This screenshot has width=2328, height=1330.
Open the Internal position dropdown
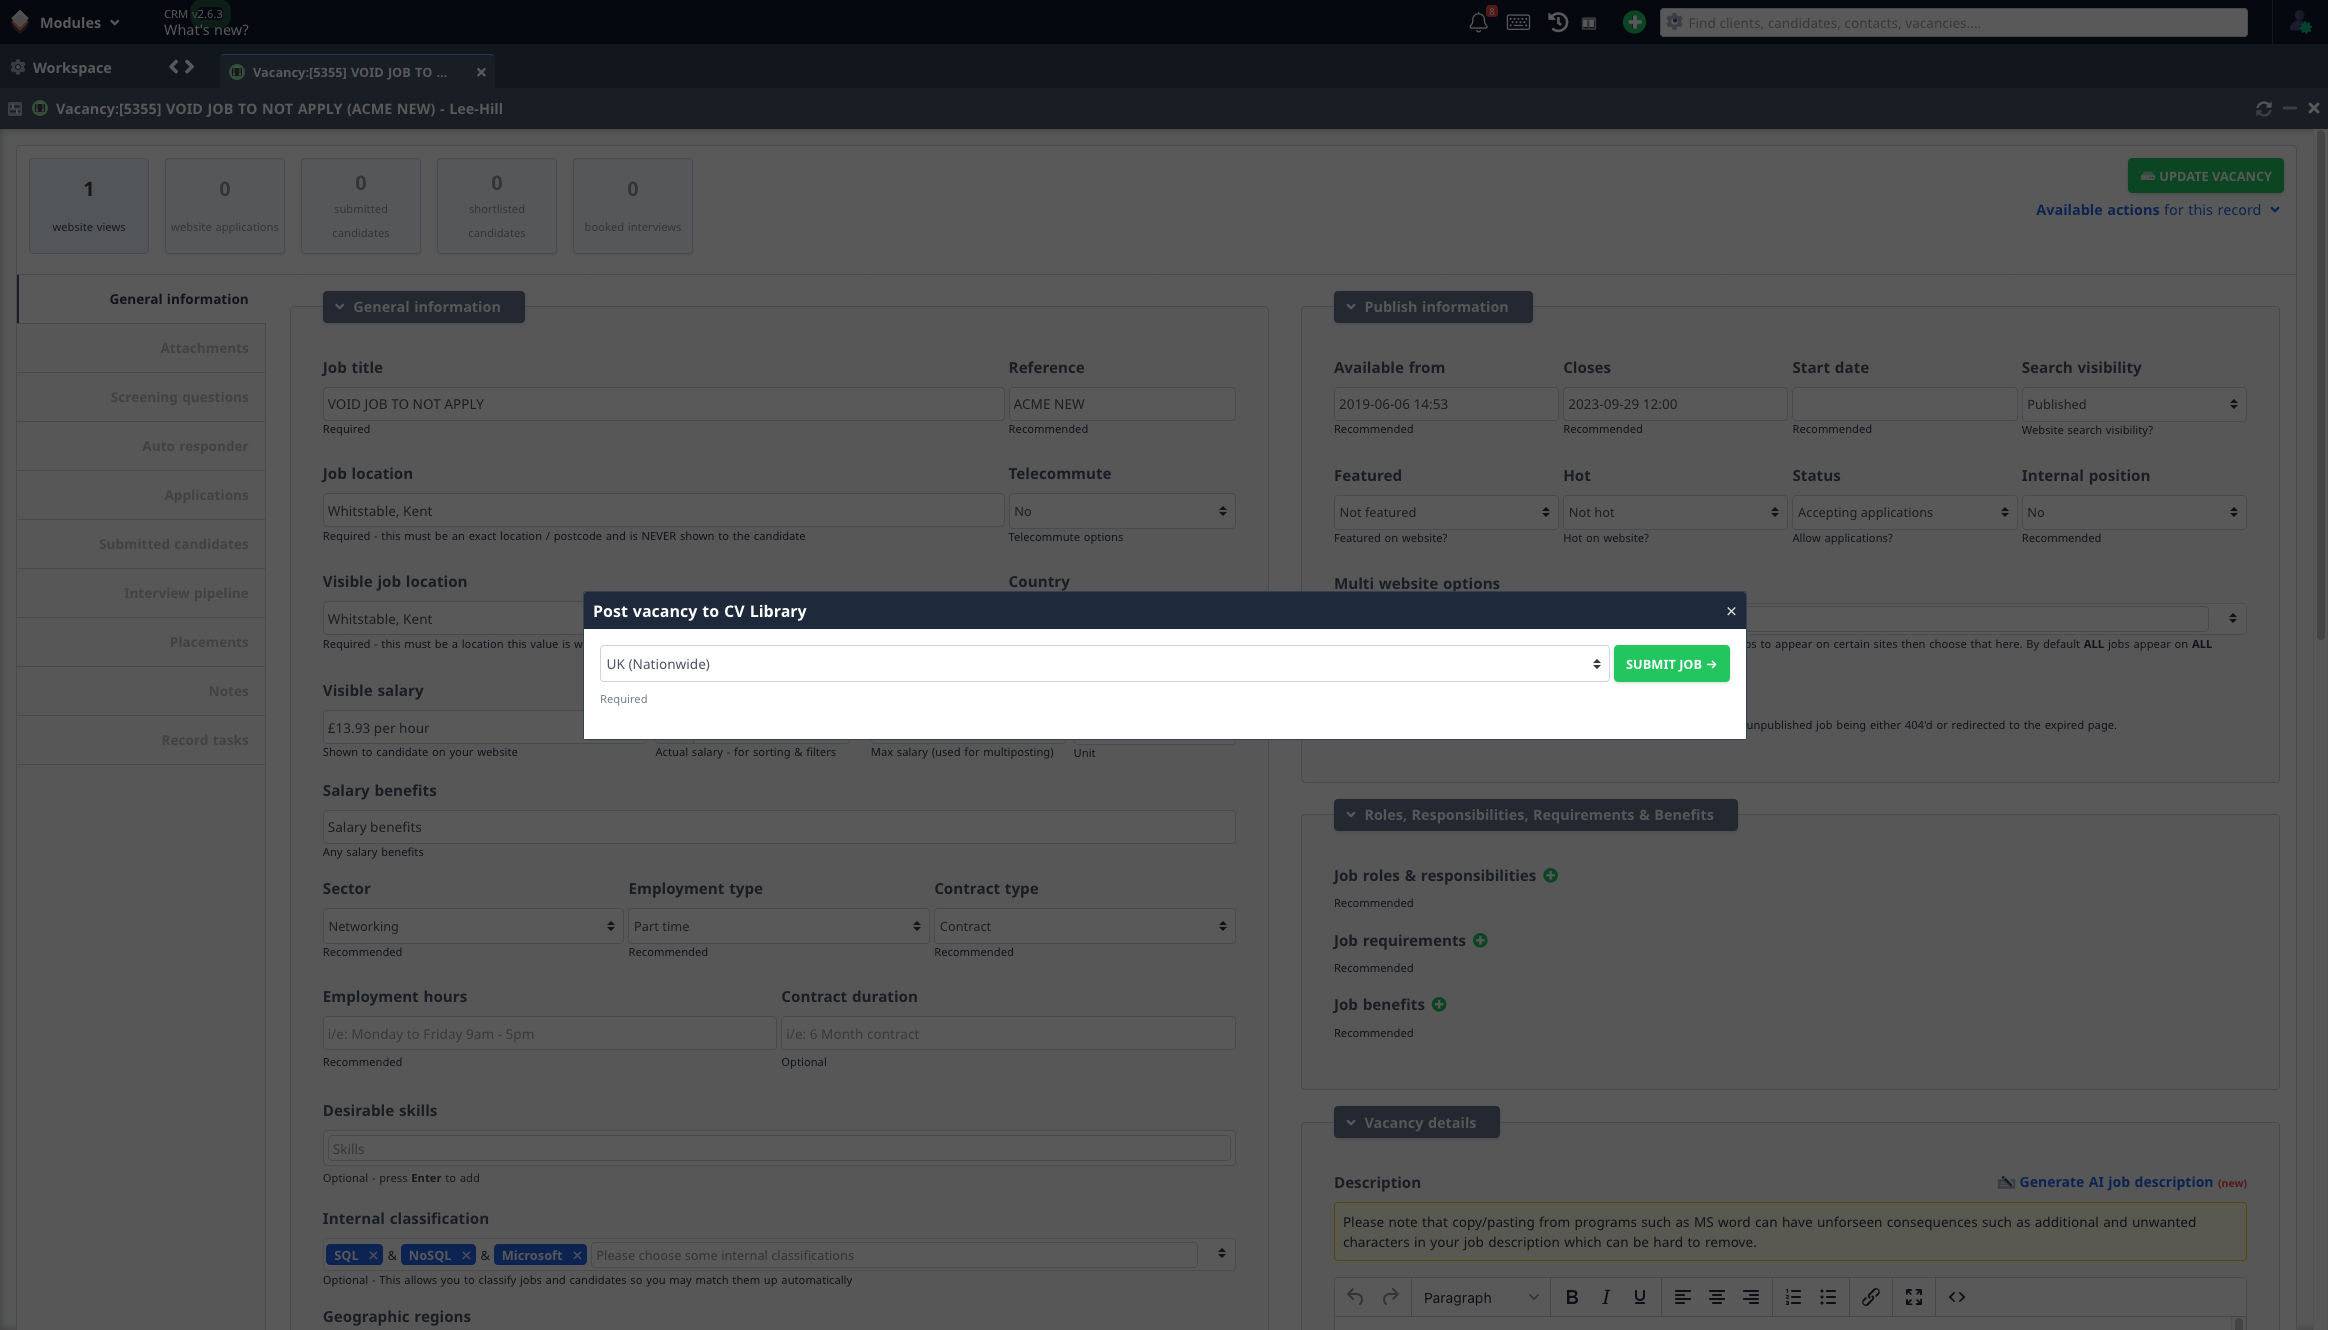(x=2133, y=512)
